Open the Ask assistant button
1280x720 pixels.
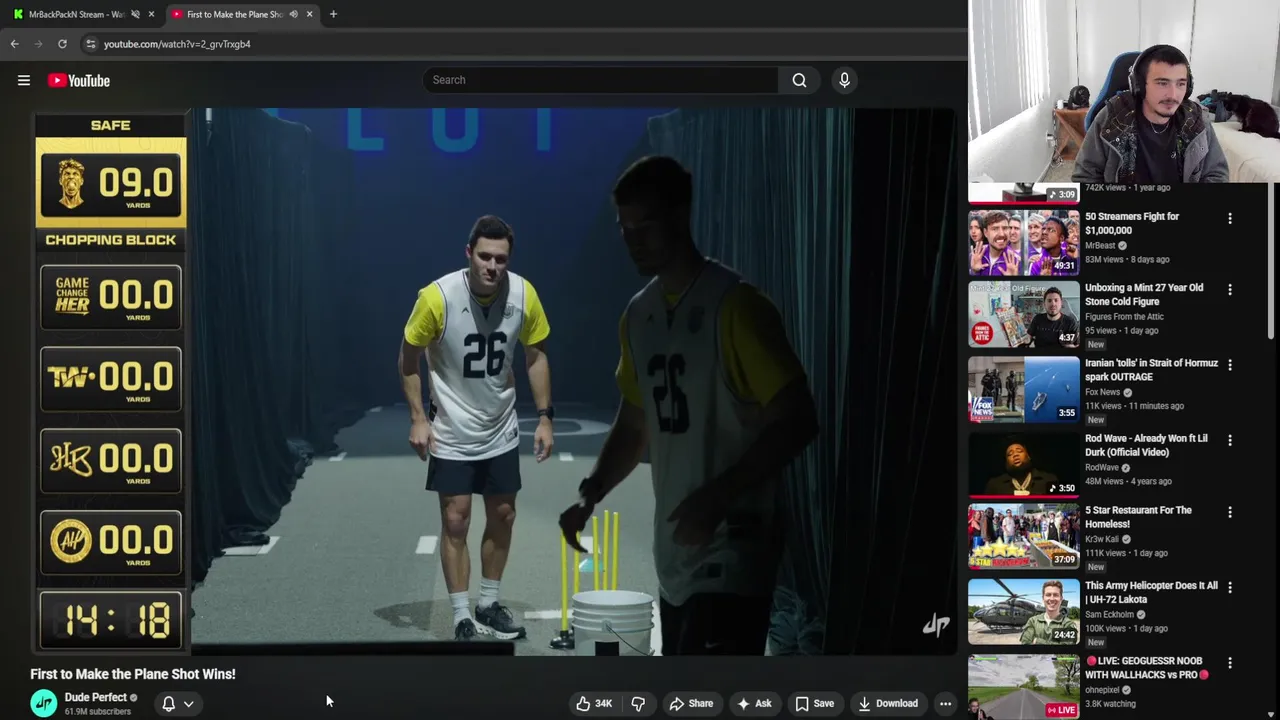point(754,703)
